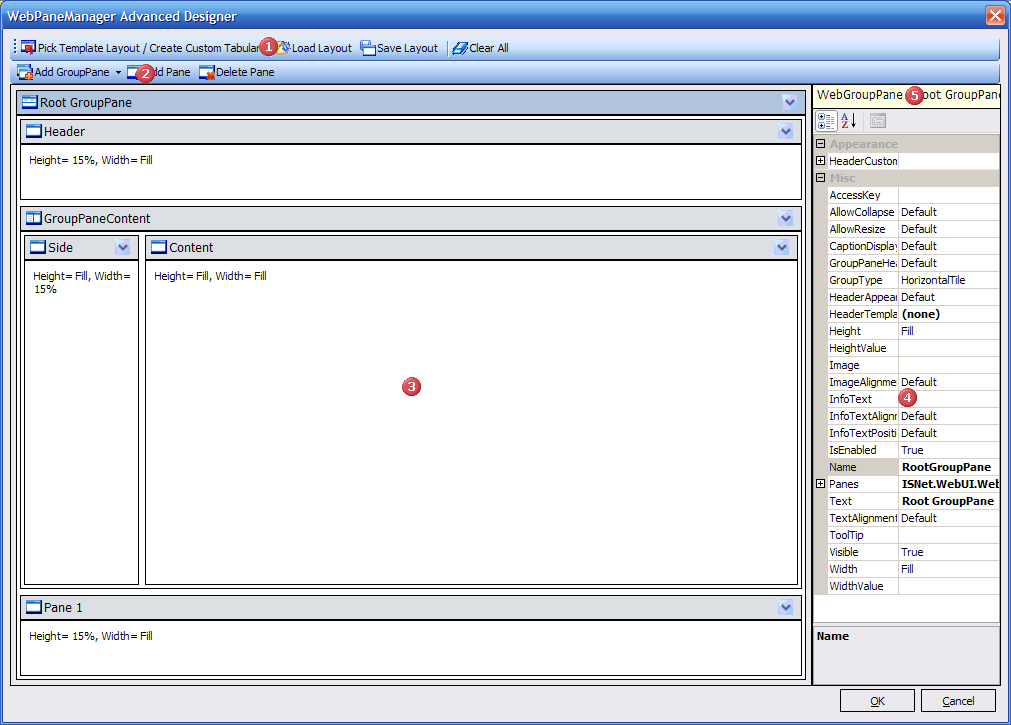1011x725 pixels.
Task: Click the Clear All eraser icon
Action: click(460, 48)
